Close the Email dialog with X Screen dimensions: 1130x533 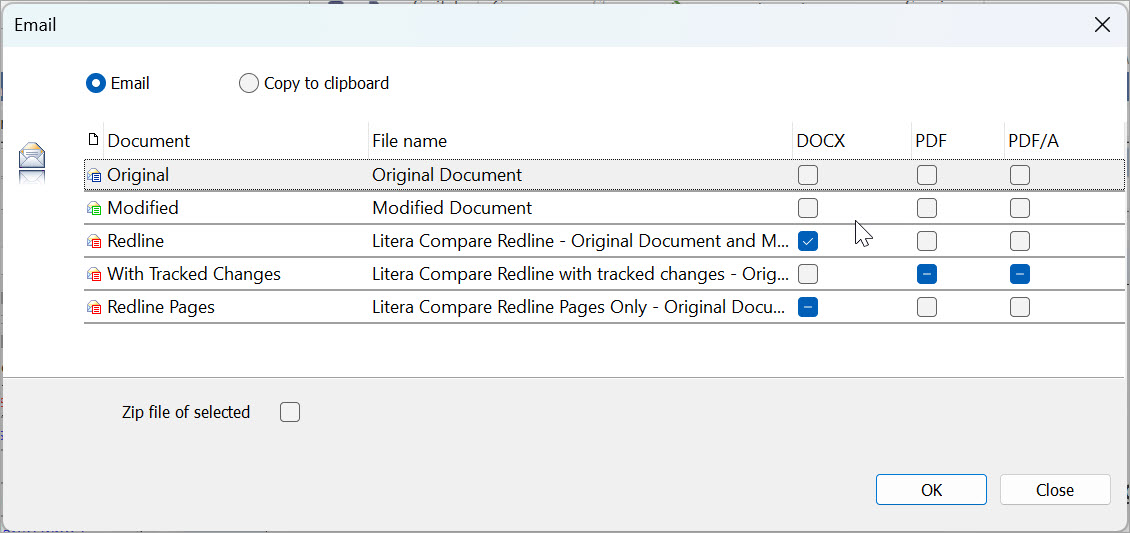tap(1102, 25)
